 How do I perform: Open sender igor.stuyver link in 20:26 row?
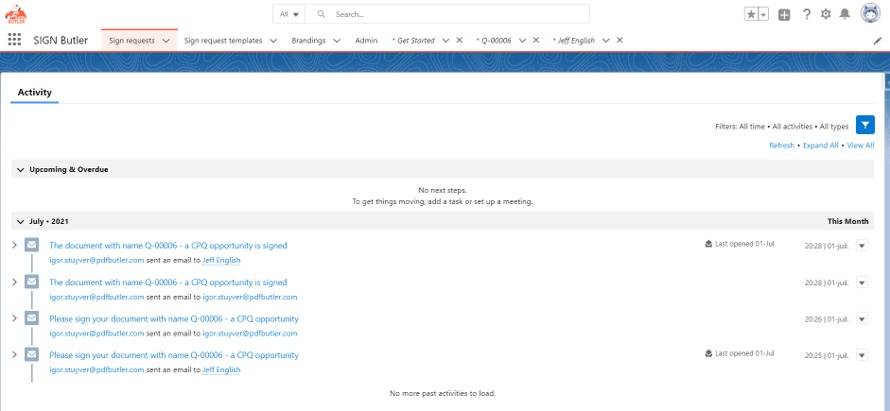96,333
